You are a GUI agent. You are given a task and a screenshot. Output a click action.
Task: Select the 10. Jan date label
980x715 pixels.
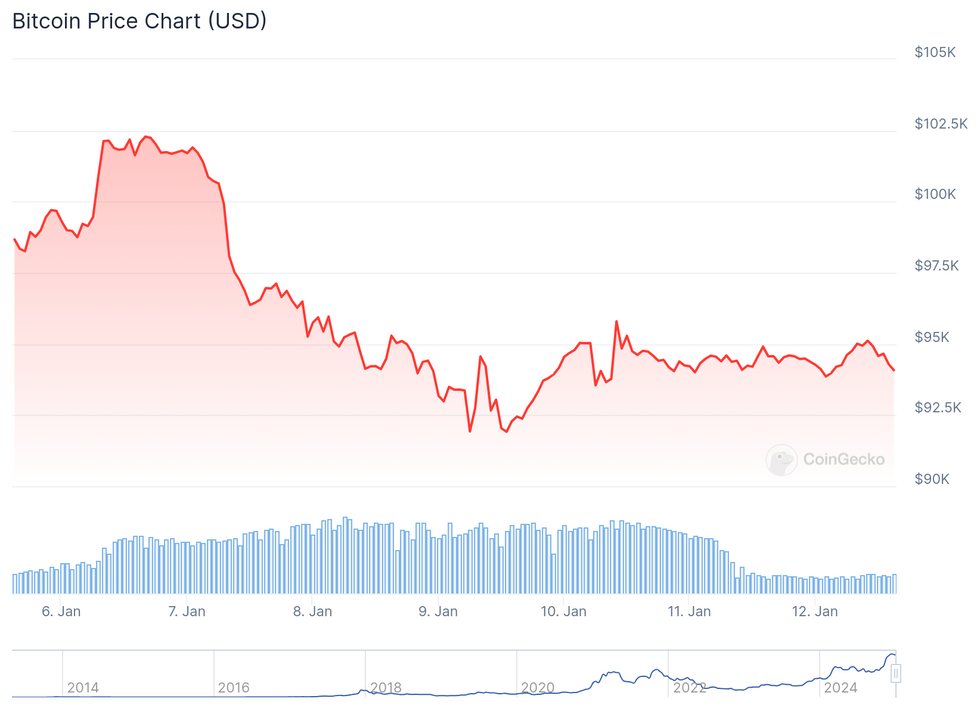563,611
